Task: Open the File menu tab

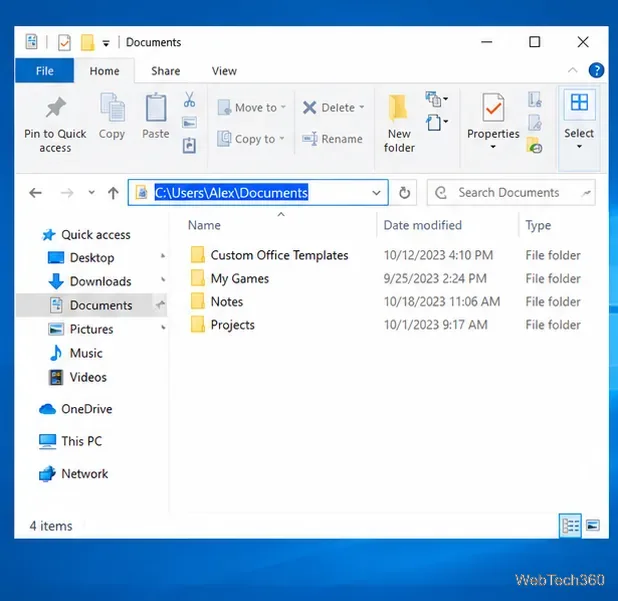Action: (45, 71)
